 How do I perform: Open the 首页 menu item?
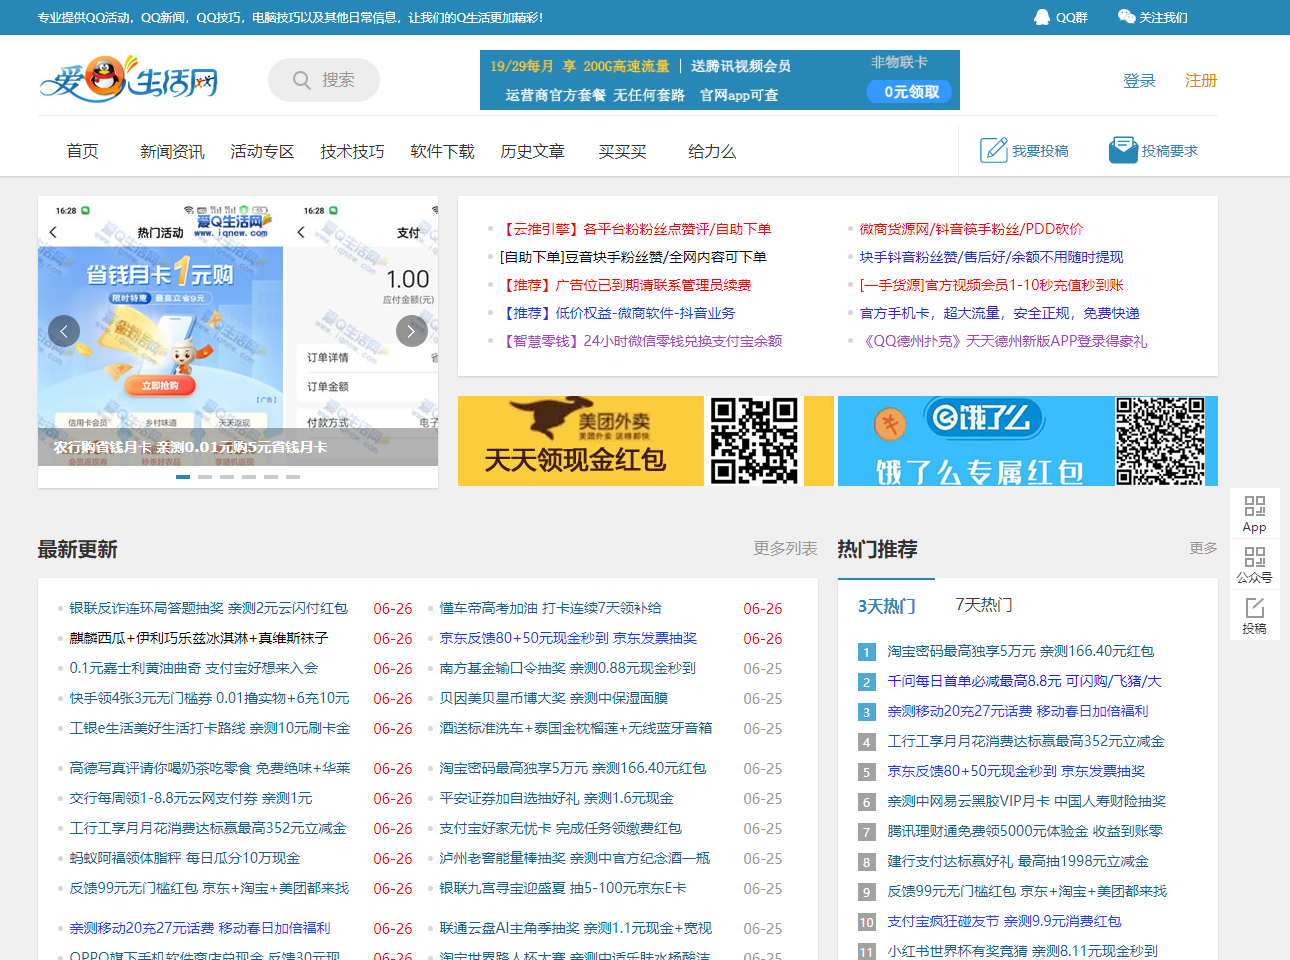[83, 151]
